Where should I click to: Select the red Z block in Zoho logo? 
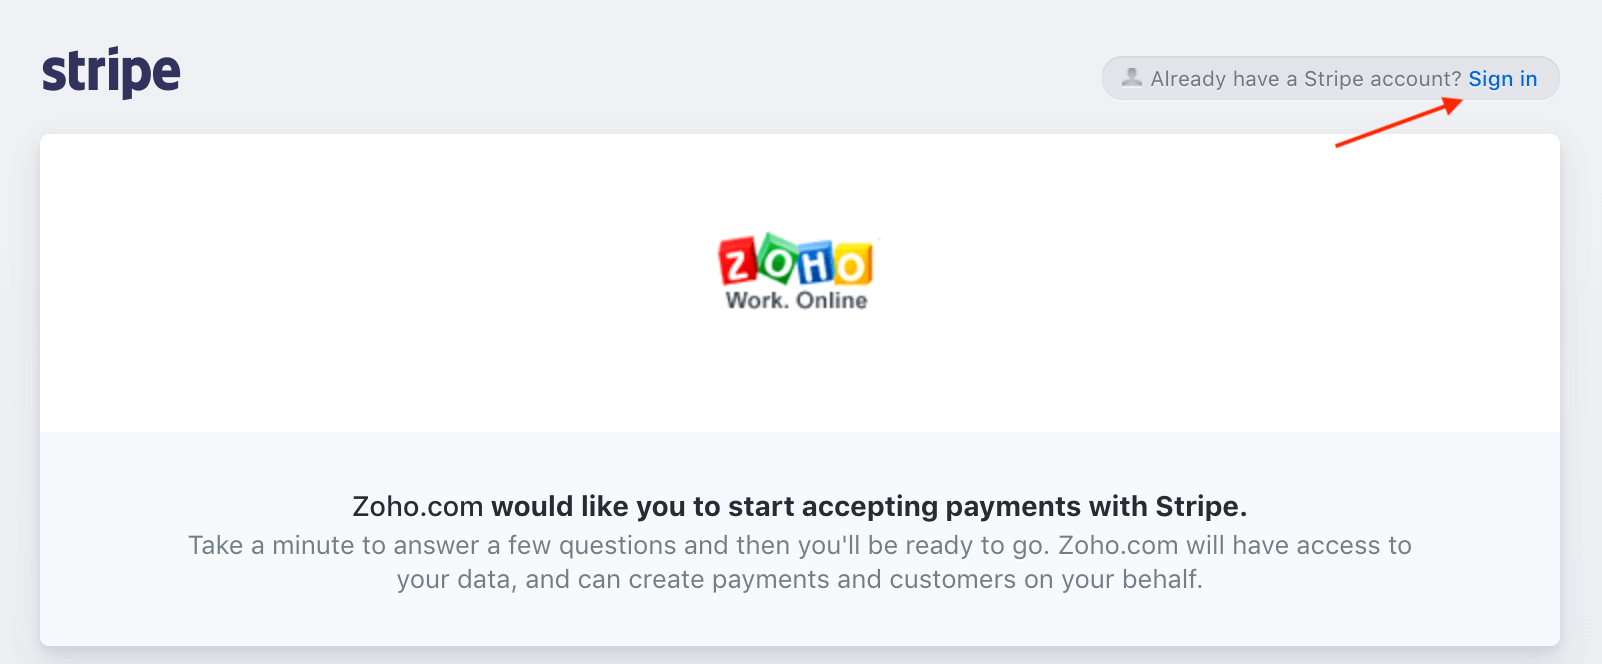tap(737, 264)
